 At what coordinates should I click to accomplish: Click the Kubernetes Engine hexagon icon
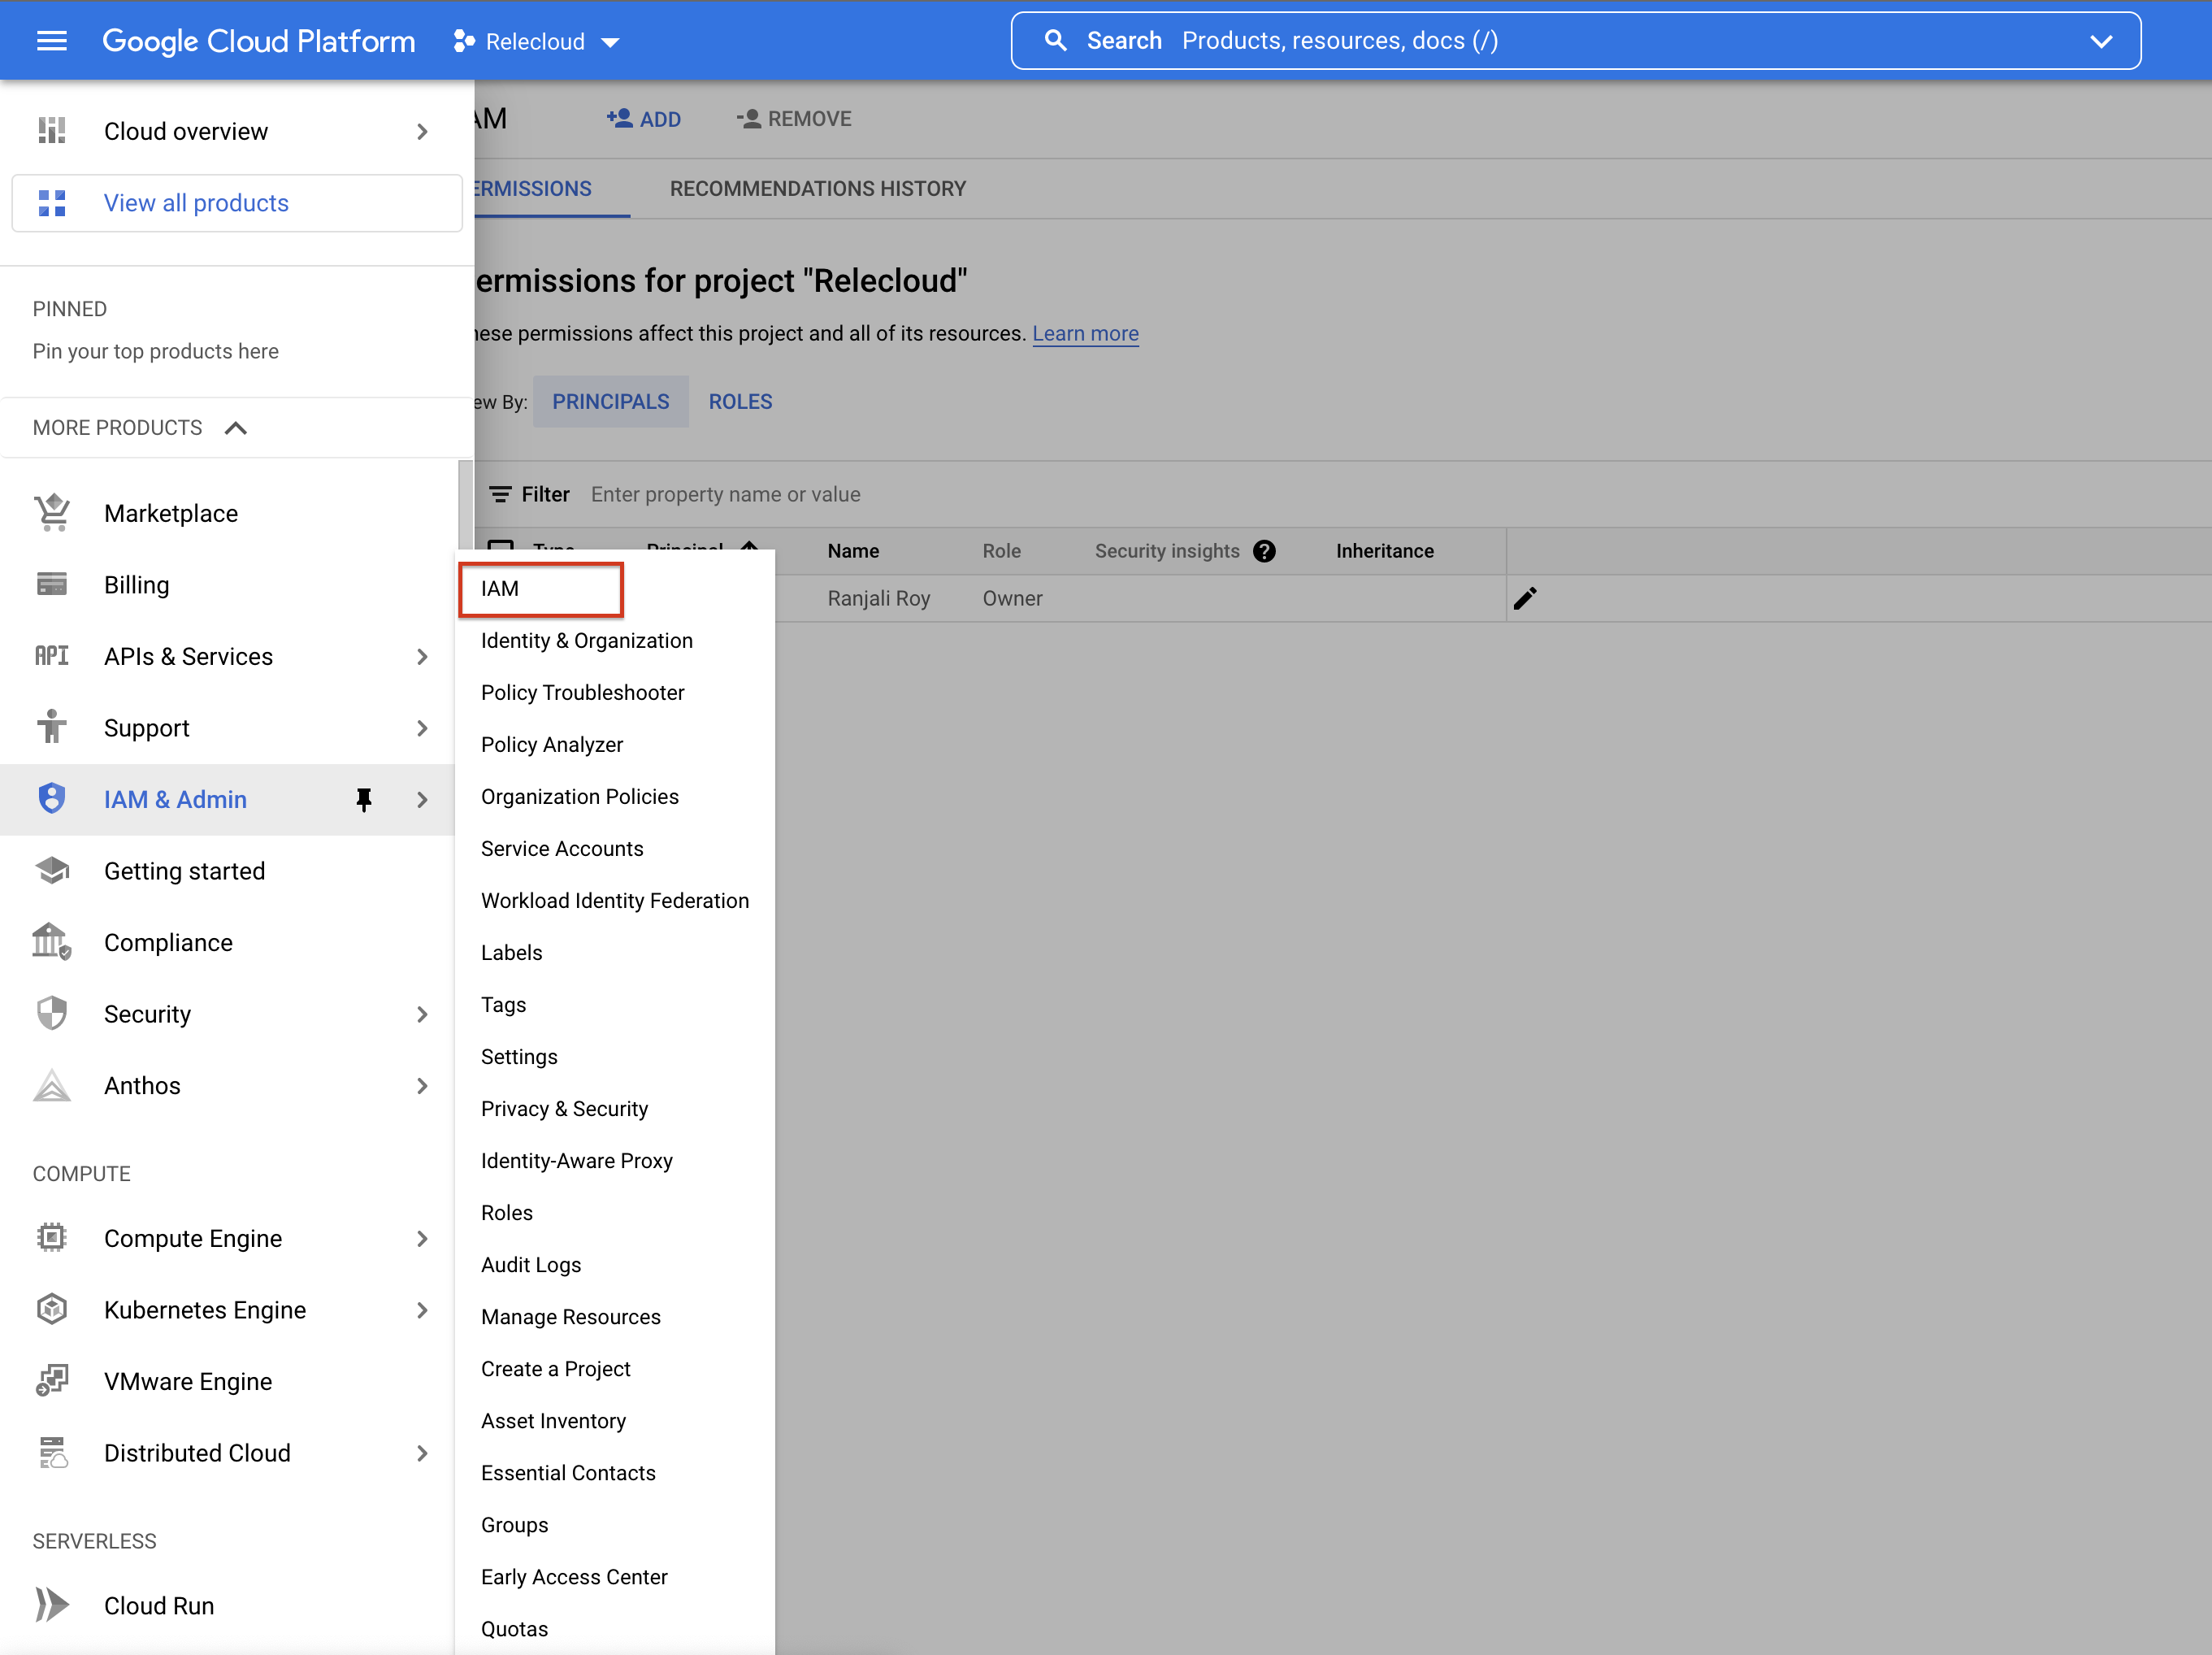tap(52, 1309)
